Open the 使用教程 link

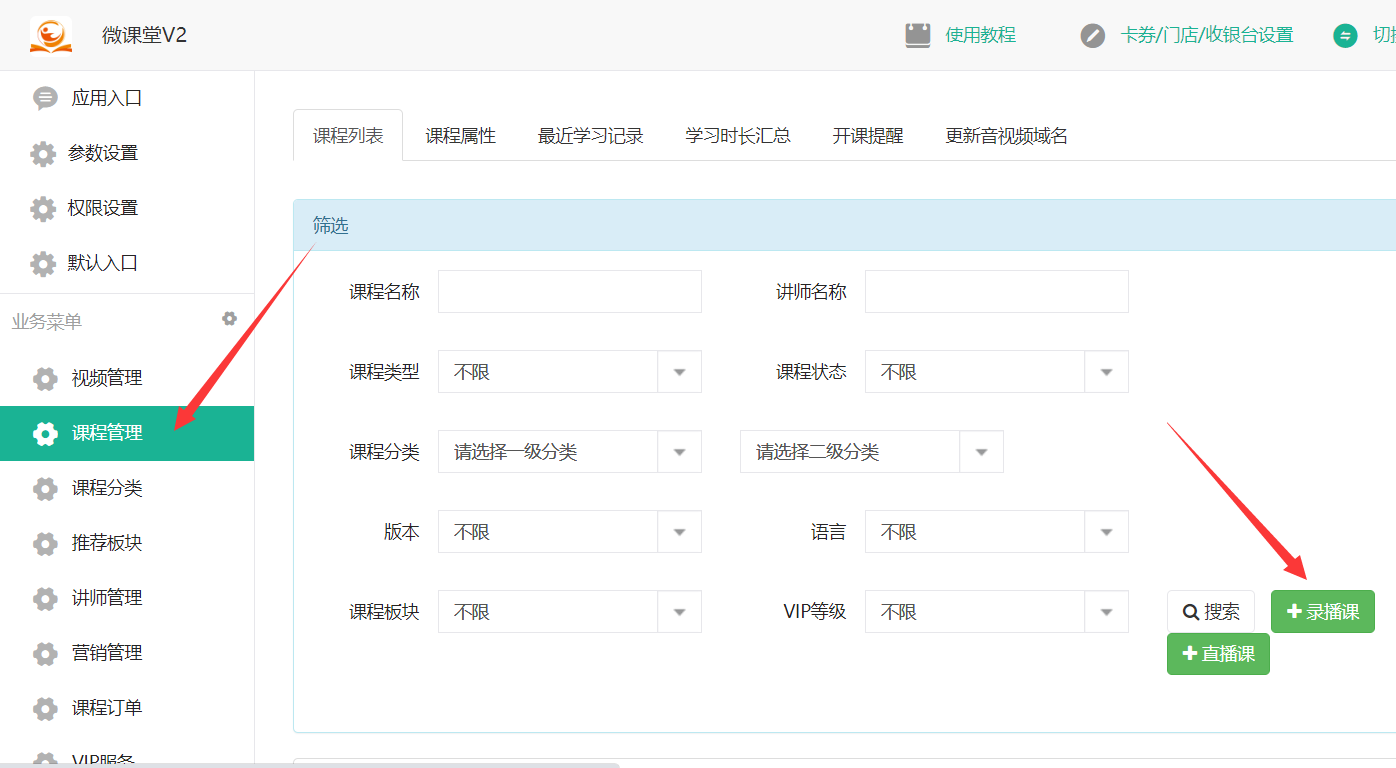[x=981, y=35]
